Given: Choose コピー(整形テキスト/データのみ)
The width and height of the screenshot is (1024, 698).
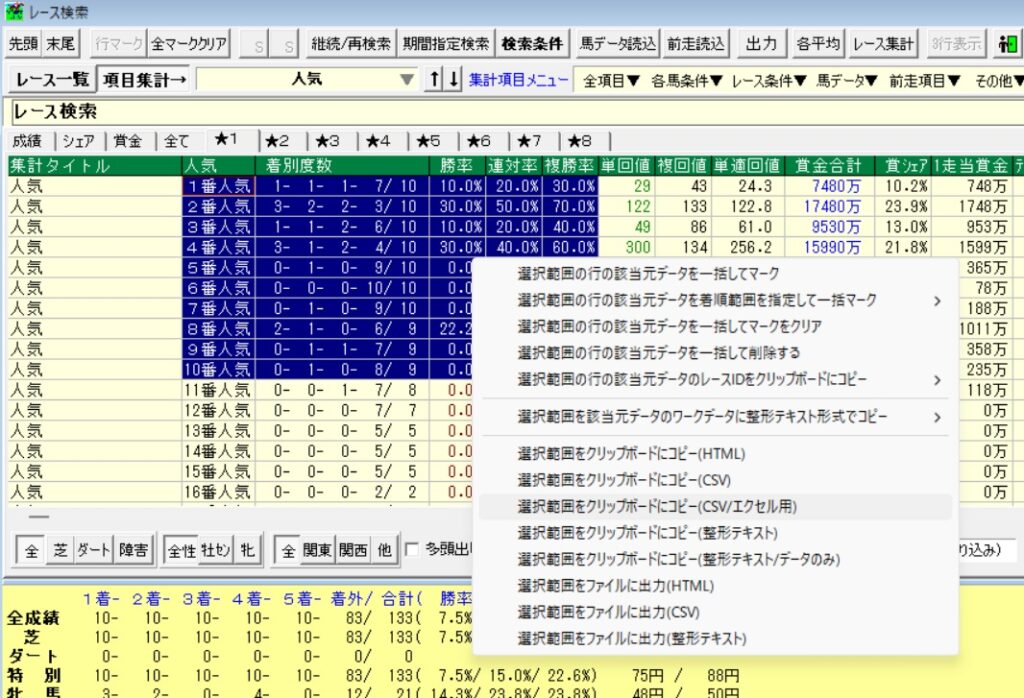Looking at the screenshot, I should (715, 560).
